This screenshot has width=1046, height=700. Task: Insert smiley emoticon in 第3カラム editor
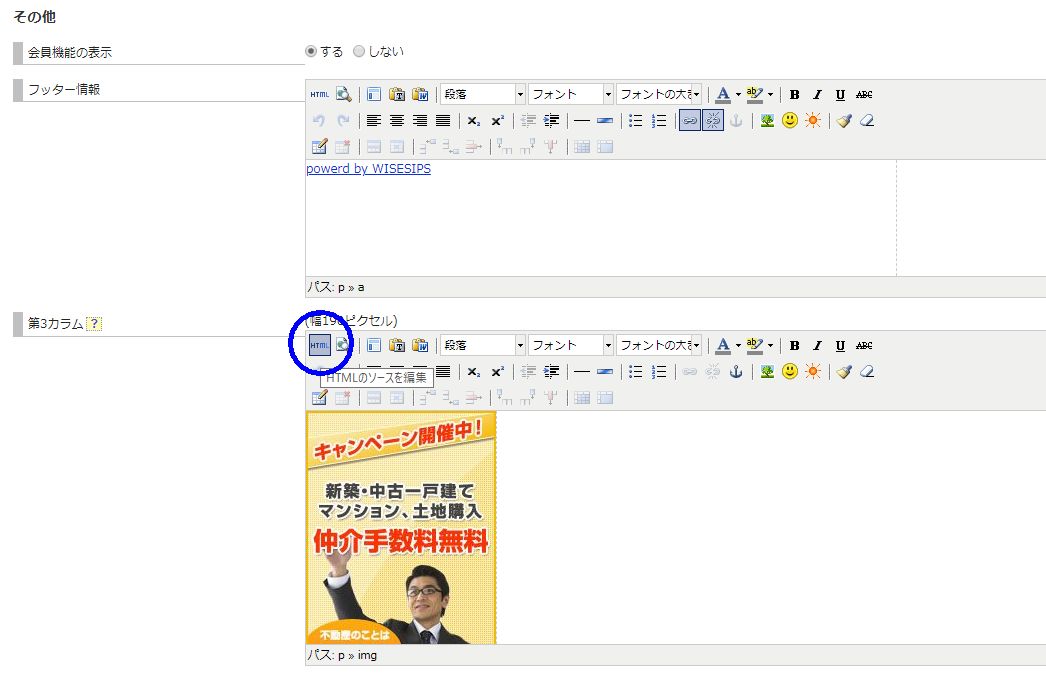790,372
